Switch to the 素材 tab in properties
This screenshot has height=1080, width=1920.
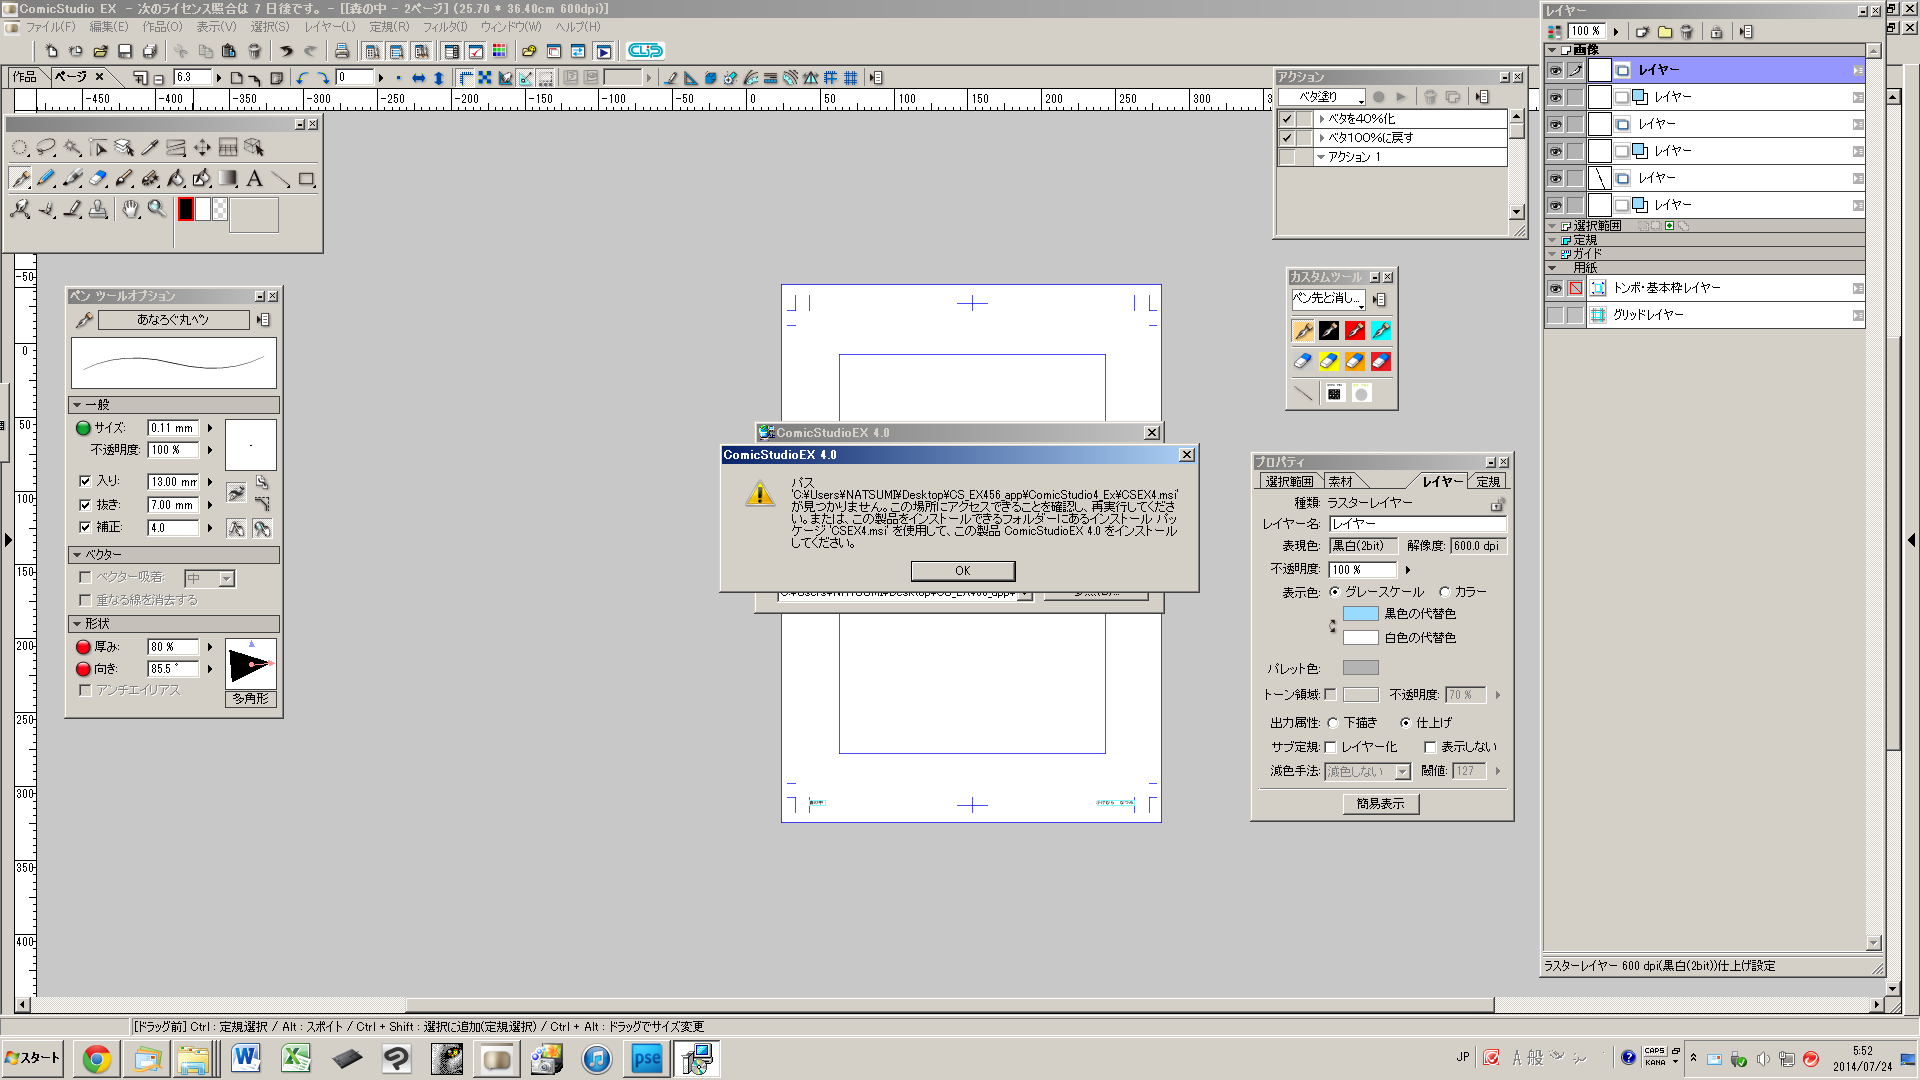pos(1340,482)
